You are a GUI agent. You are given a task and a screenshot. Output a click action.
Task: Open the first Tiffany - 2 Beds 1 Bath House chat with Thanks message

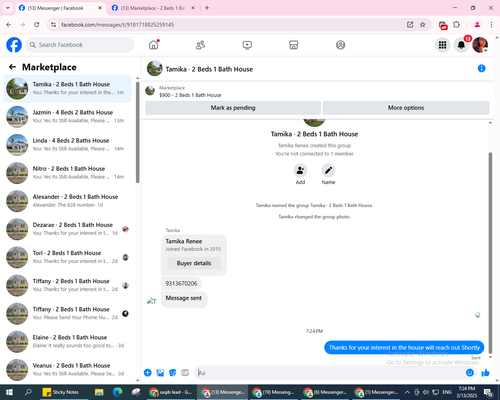coord(68,285)
